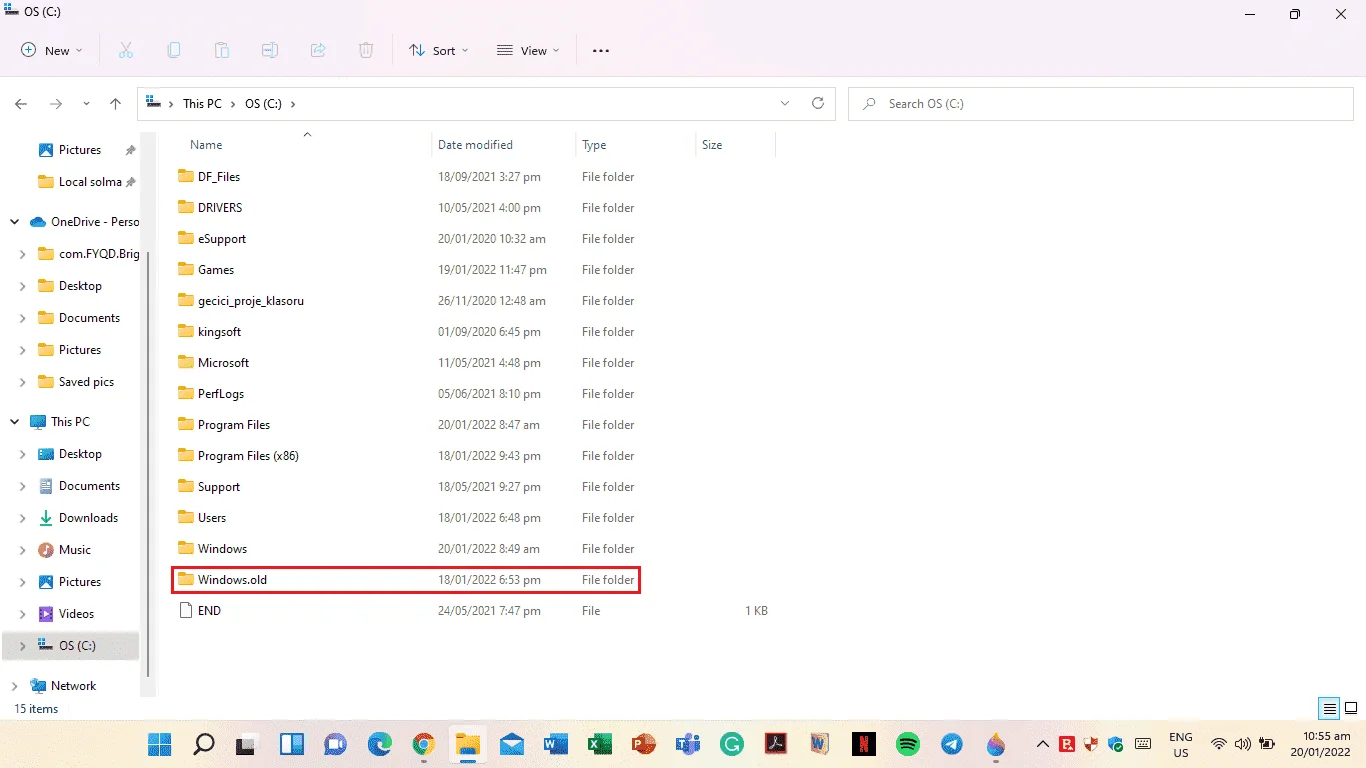Select the DRIVERS folder name

click(220, 208)
